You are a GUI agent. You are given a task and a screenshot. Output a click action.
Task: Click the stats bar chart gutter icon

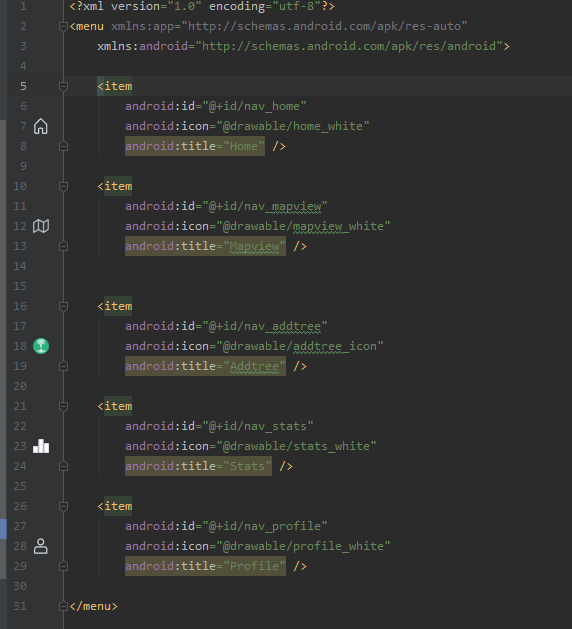pos(41,446)
